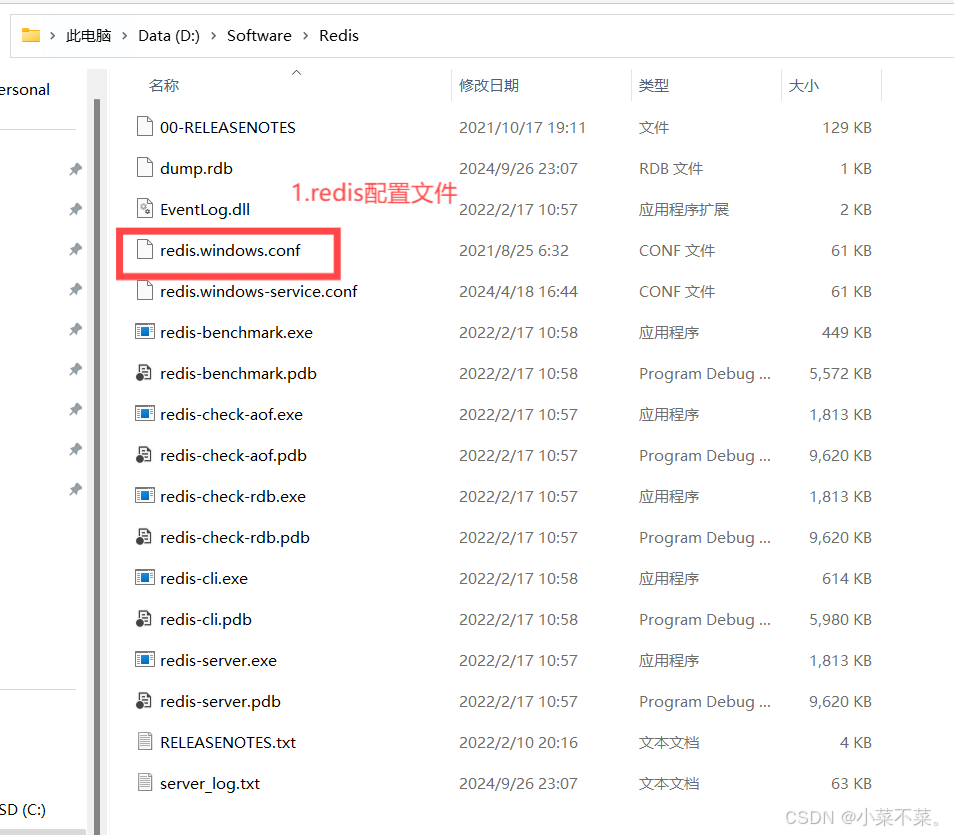Sort files by the 修改日期 column header
Image resolution: width=954 pixels, height=835 pixels.
[489, 86]
